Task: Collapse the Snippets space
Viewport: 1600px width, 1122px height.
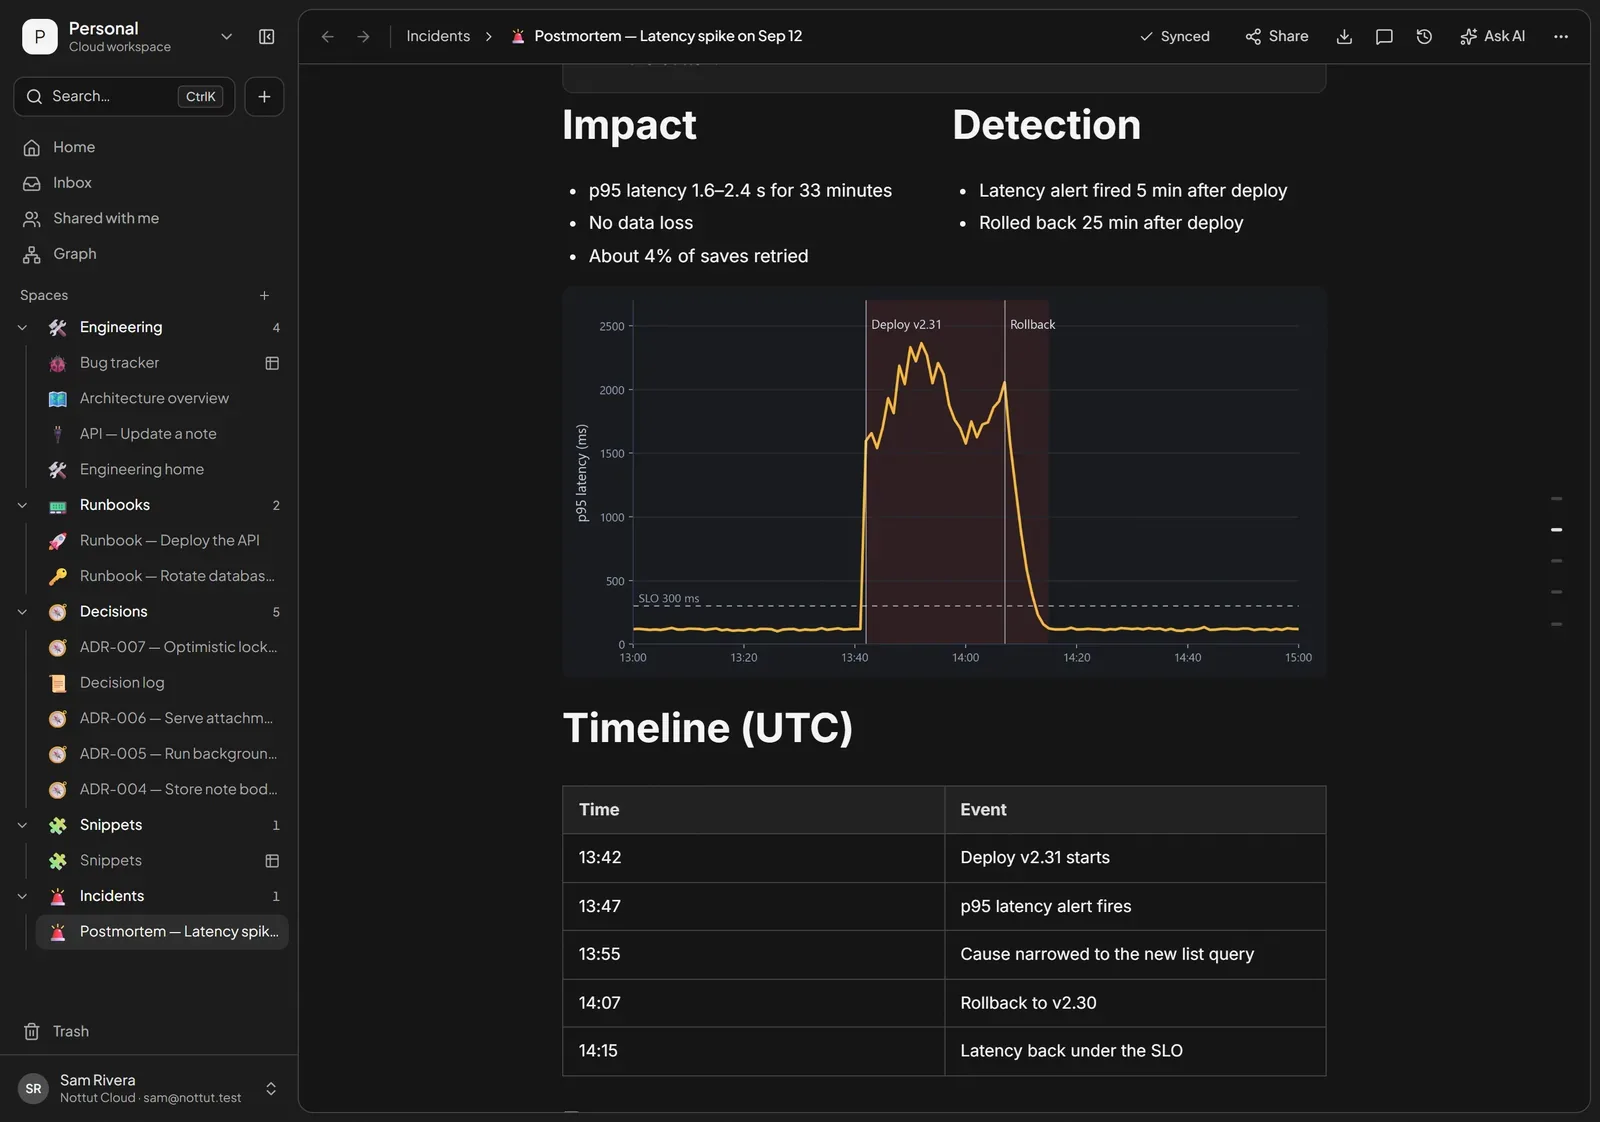Action: pos(22,826)
